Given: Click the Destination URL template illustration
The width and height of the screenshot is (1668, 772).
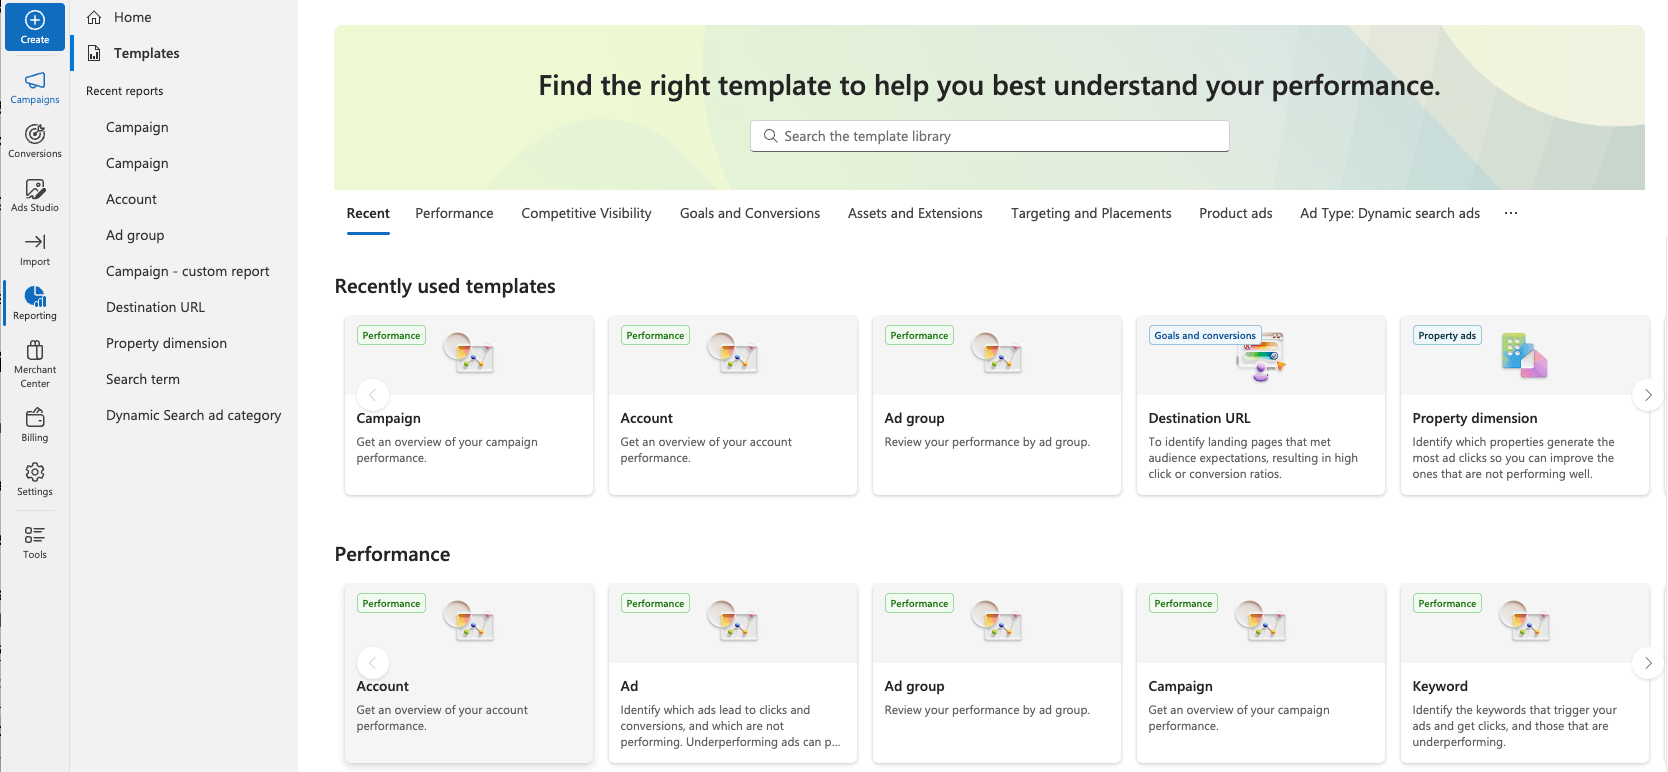Looking at the screenshot, I should (x=1261, y=356).
